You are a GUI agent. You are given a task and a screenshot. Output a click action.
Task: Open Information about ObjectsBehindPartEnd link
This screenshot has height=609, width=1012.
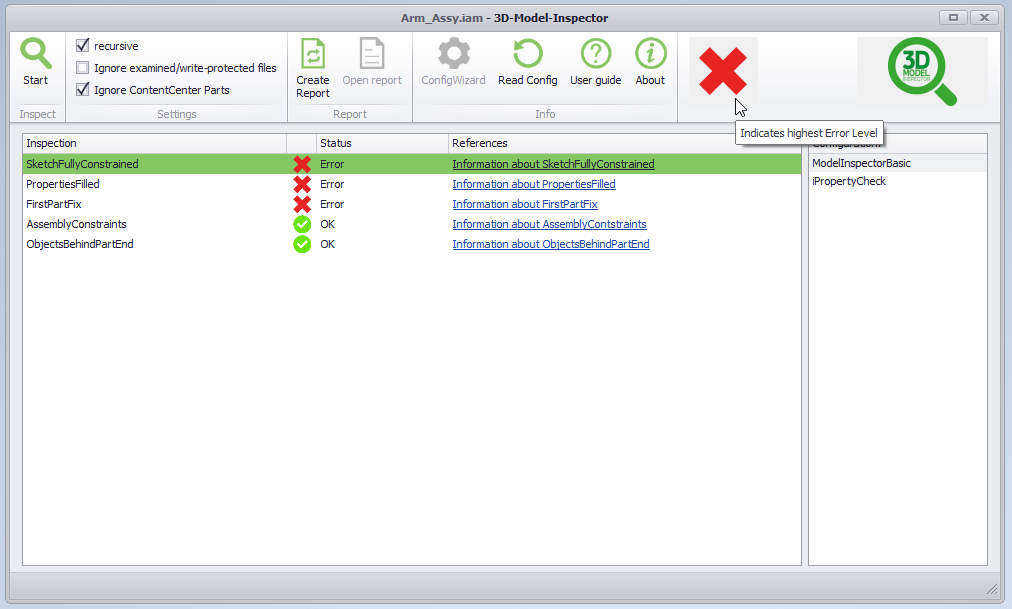pyautogui.click(x=551, y=244)
